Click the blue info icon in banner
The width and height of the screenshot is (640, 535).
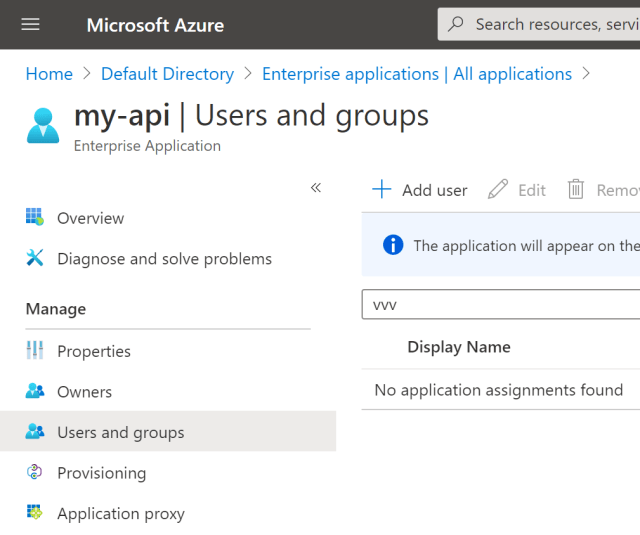click(x=393, y=245)
